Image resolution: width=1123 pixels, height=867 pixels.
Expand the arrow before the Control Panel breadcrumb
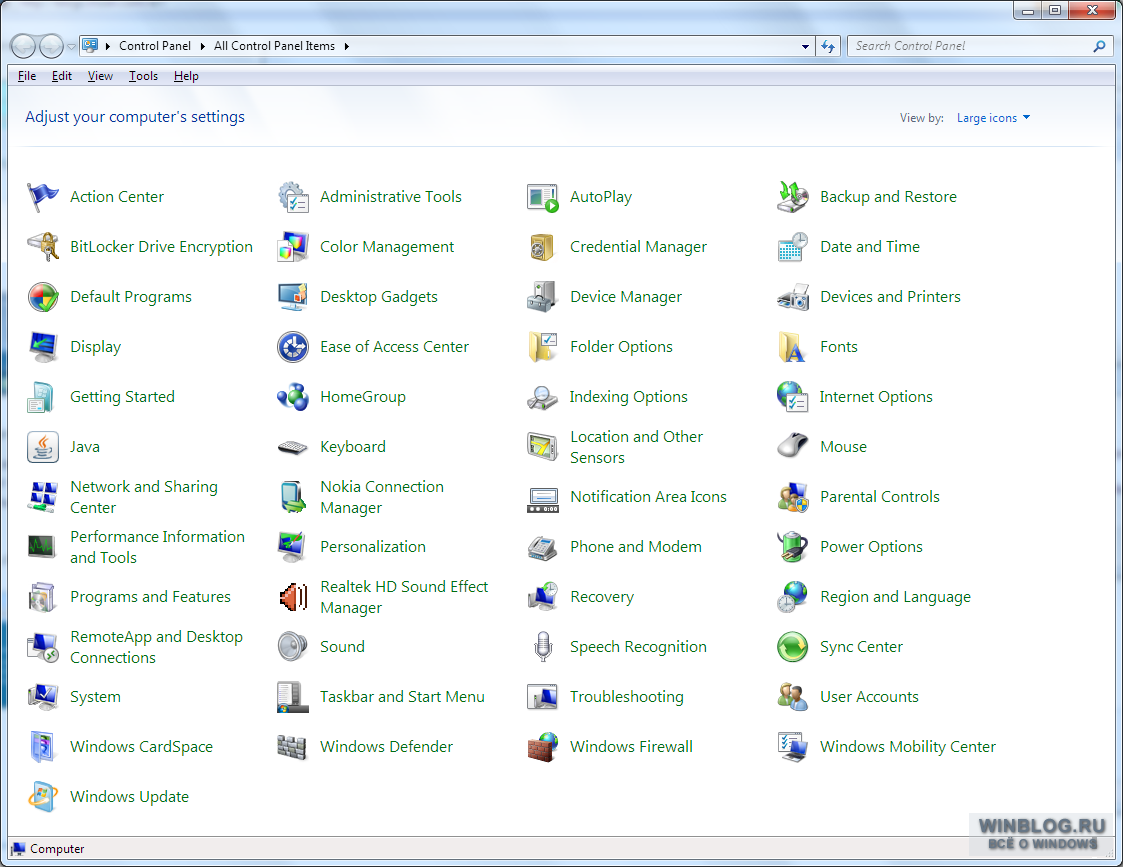click(x=107, y=47)
